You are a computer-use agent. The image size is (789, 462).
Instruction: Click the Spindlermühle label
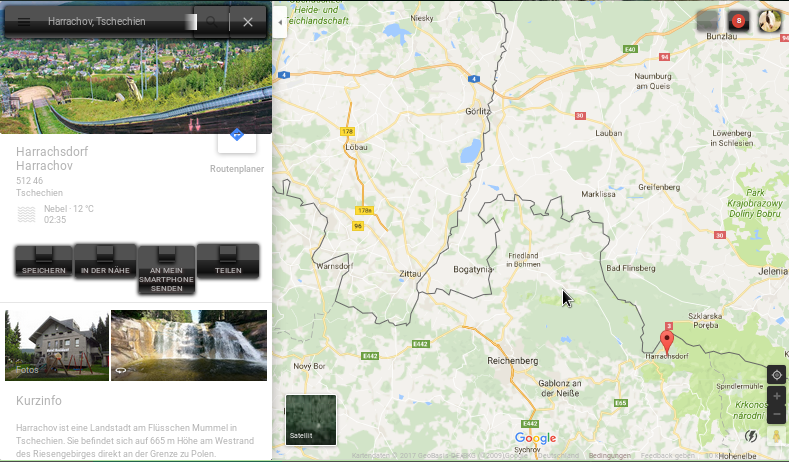click(740, 387)
